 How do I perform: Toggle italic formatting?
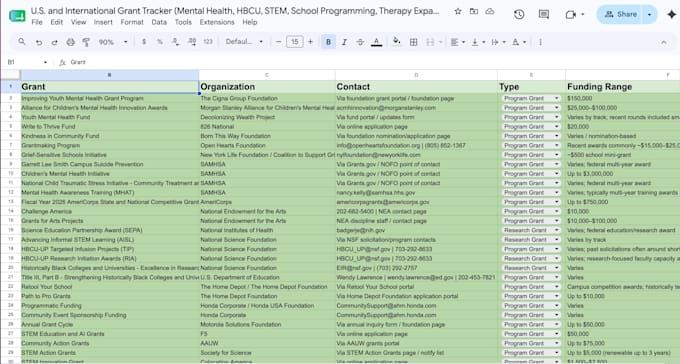click(x=344, y=42)
